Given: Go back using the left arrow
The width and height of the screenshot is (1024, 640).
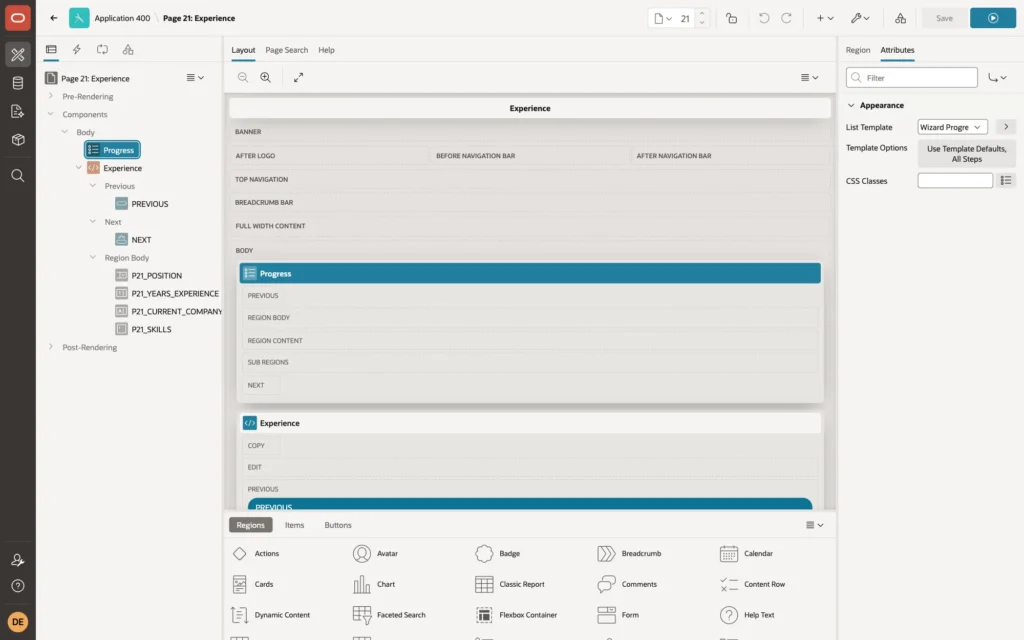Looking at the screenshot, I should [54, 18].
